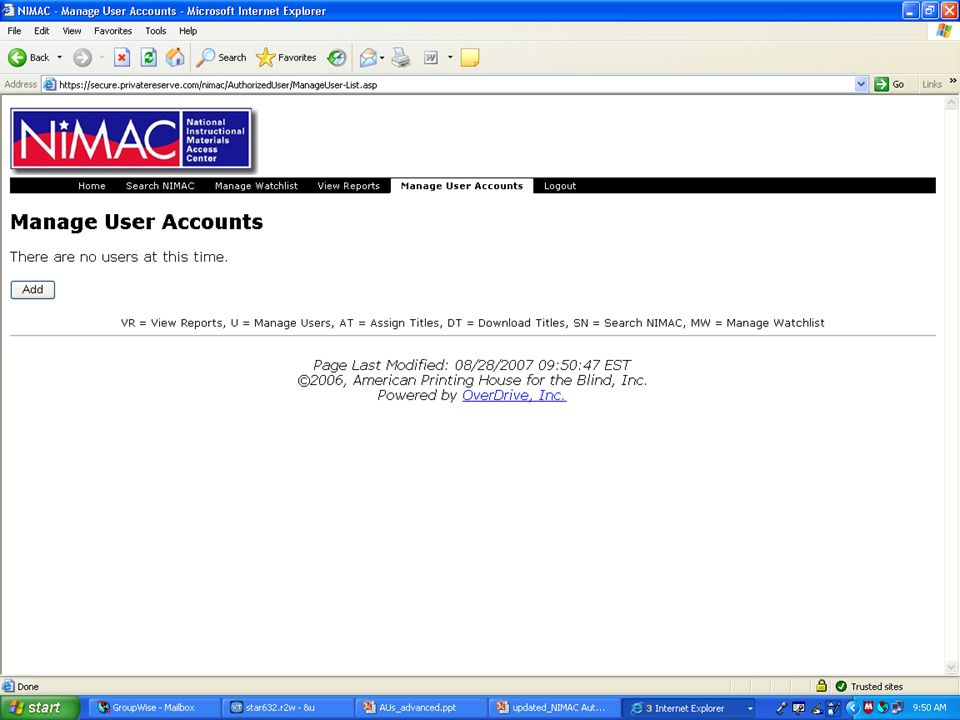
Task: Click the page scrollbar up arrow
Action: click(x=951, y=103)
